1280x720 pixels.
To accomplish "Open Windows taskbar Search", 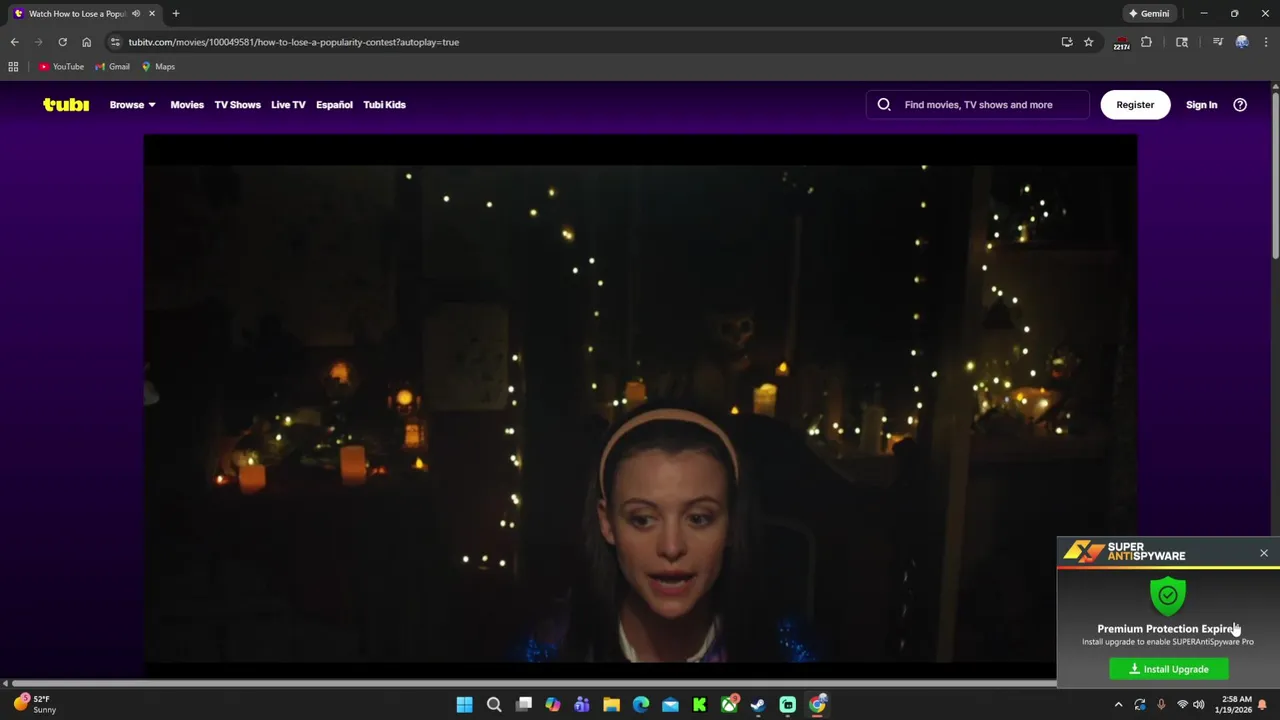I will (x=494, y=705).
